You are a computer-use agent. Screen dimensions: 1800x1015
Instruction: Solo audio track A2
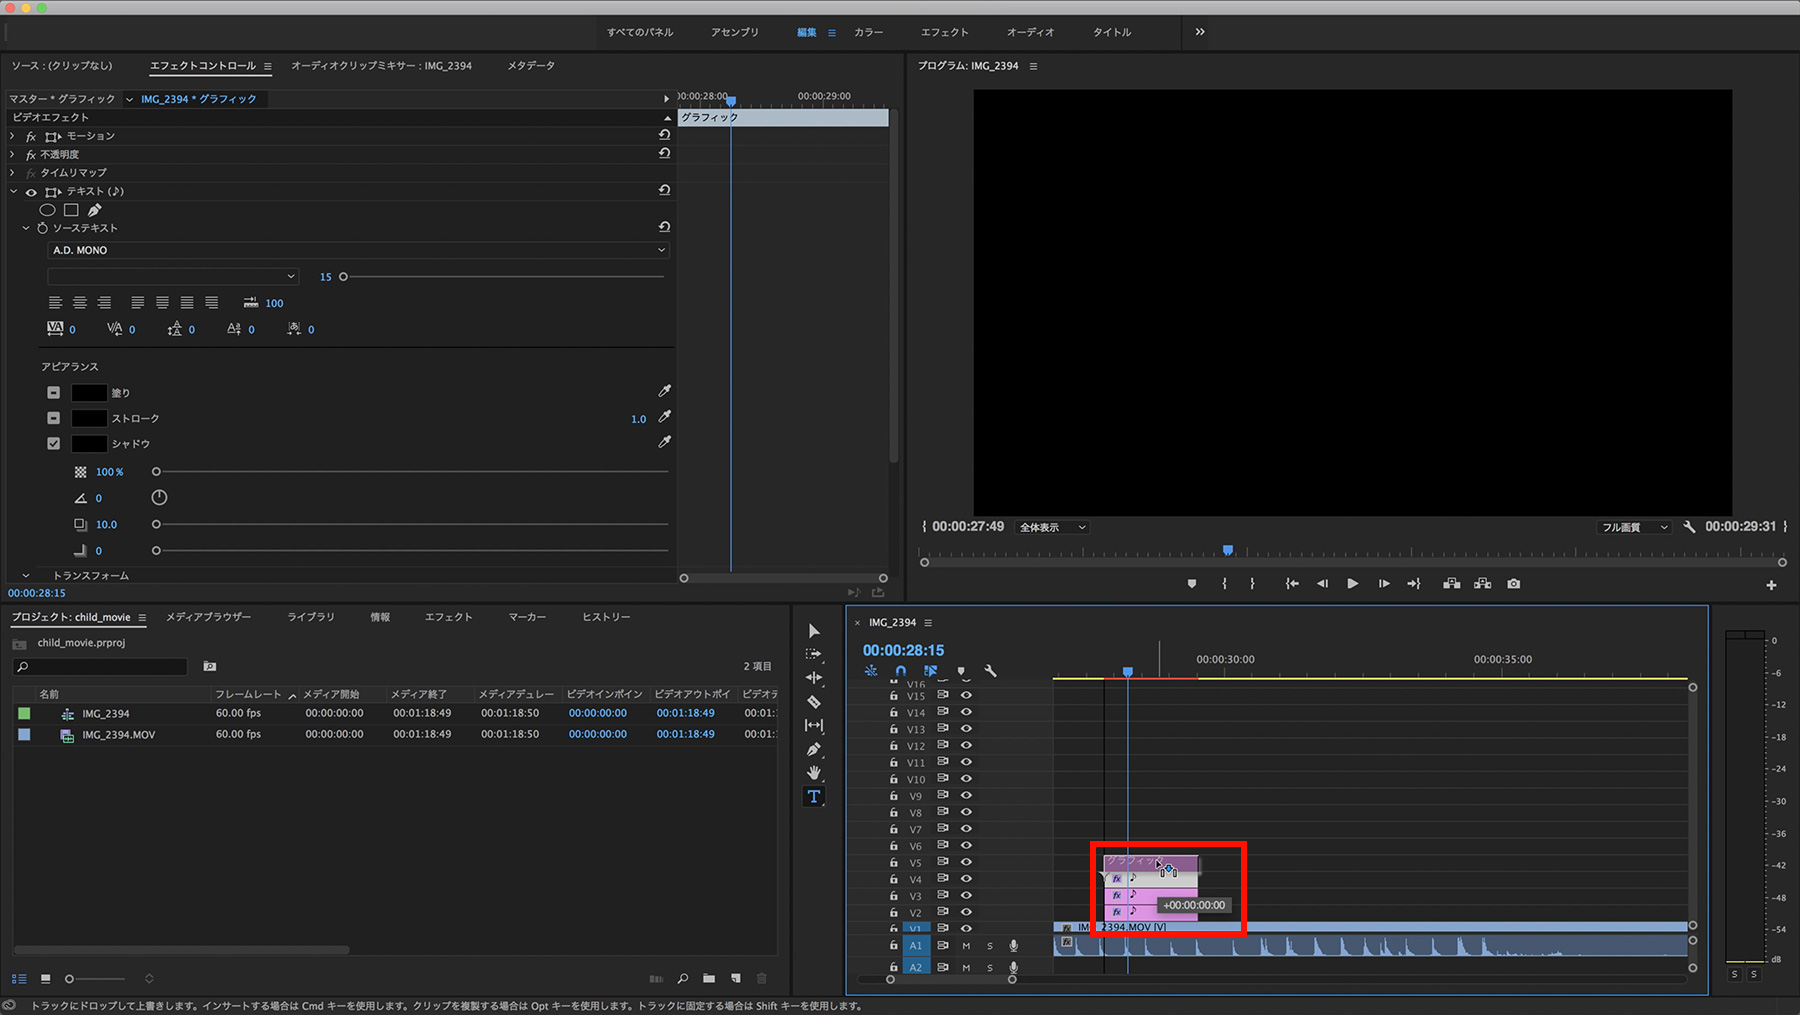[x=990, y=967]
